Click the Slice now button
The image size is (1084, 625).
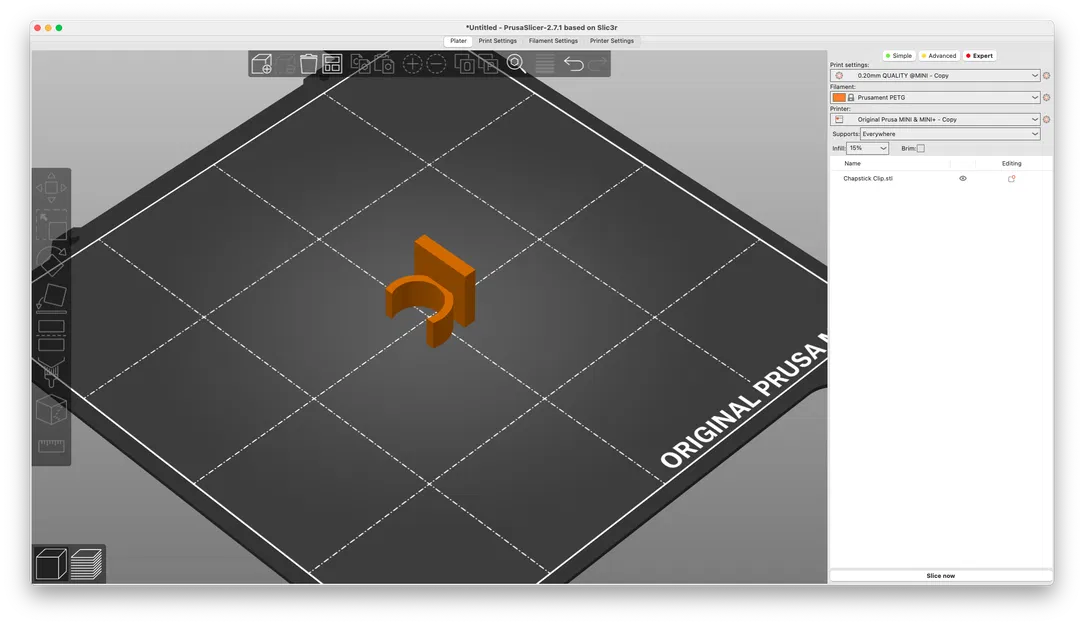(x=941, y=575)
